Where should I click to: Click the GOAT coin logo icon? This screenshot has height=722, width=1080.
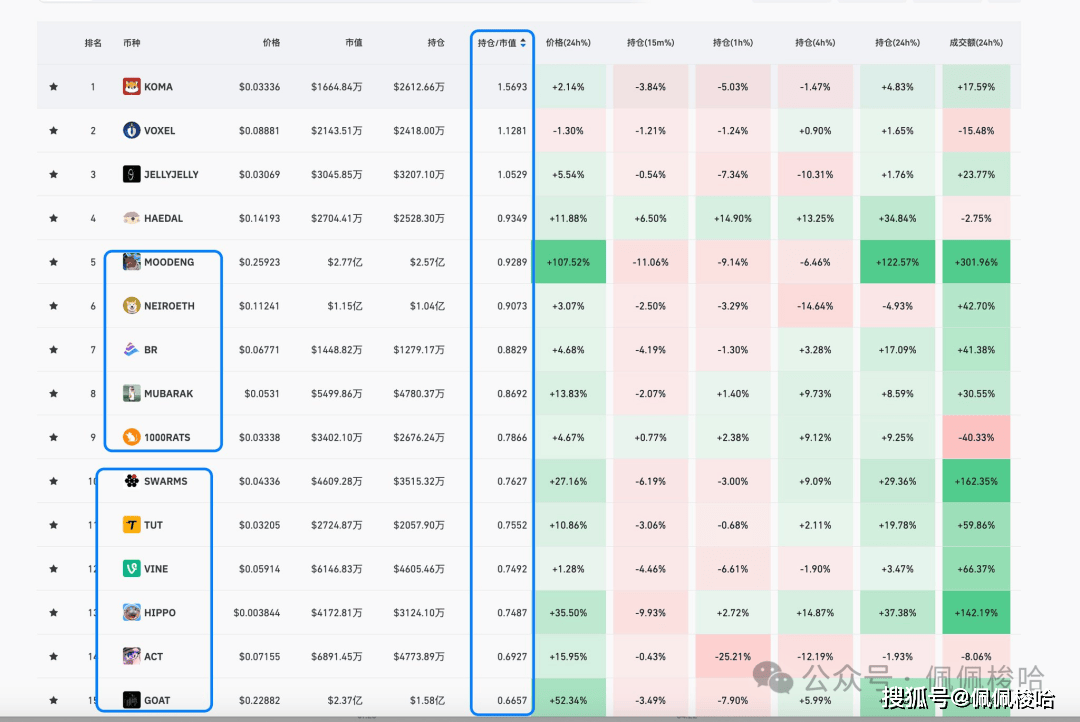coord(132,700)
